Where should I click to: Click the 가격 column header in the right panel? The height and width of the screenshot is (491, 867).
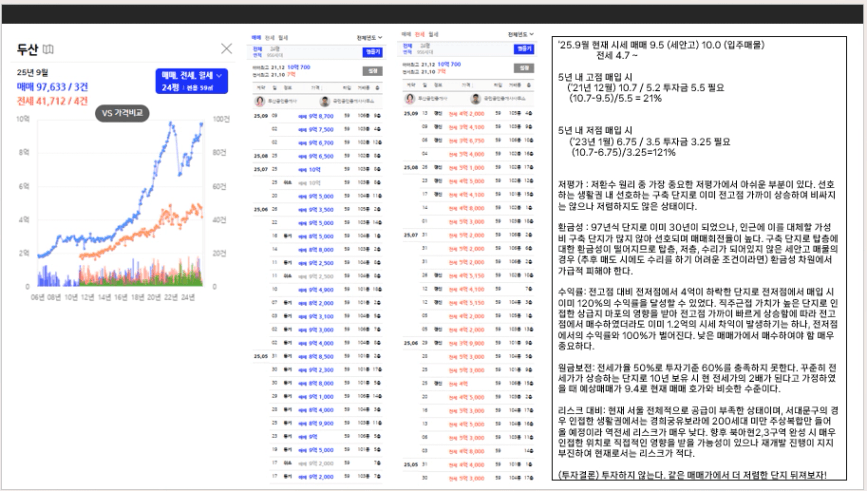click(466, 85)
